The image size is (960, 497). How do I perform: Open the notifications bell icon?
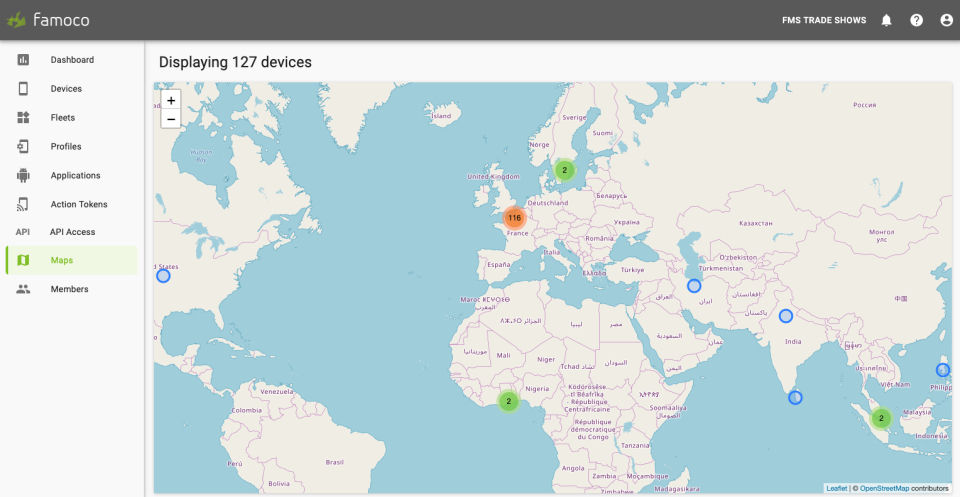[886, 20]
